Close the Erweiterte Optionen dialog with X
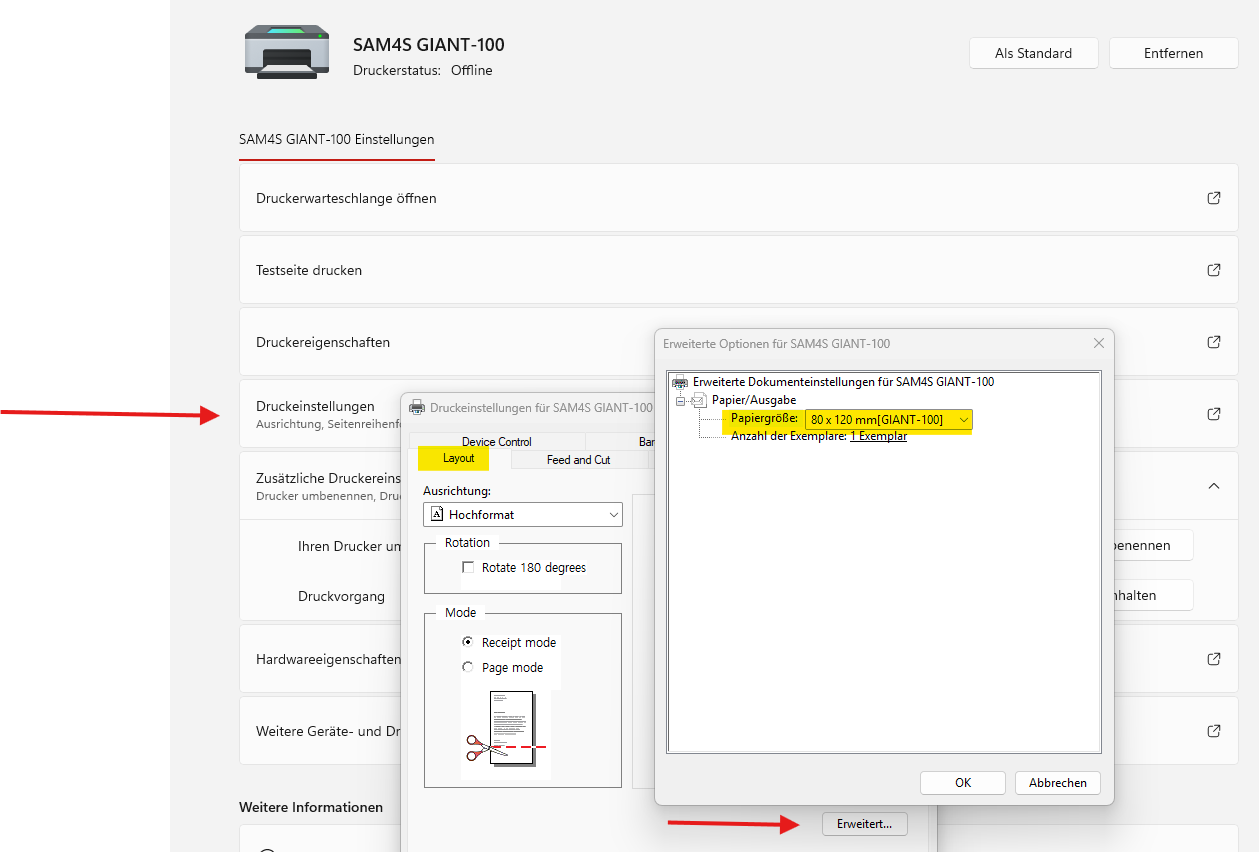This screenshot has height=852, width=1259. click(1099, 343)
